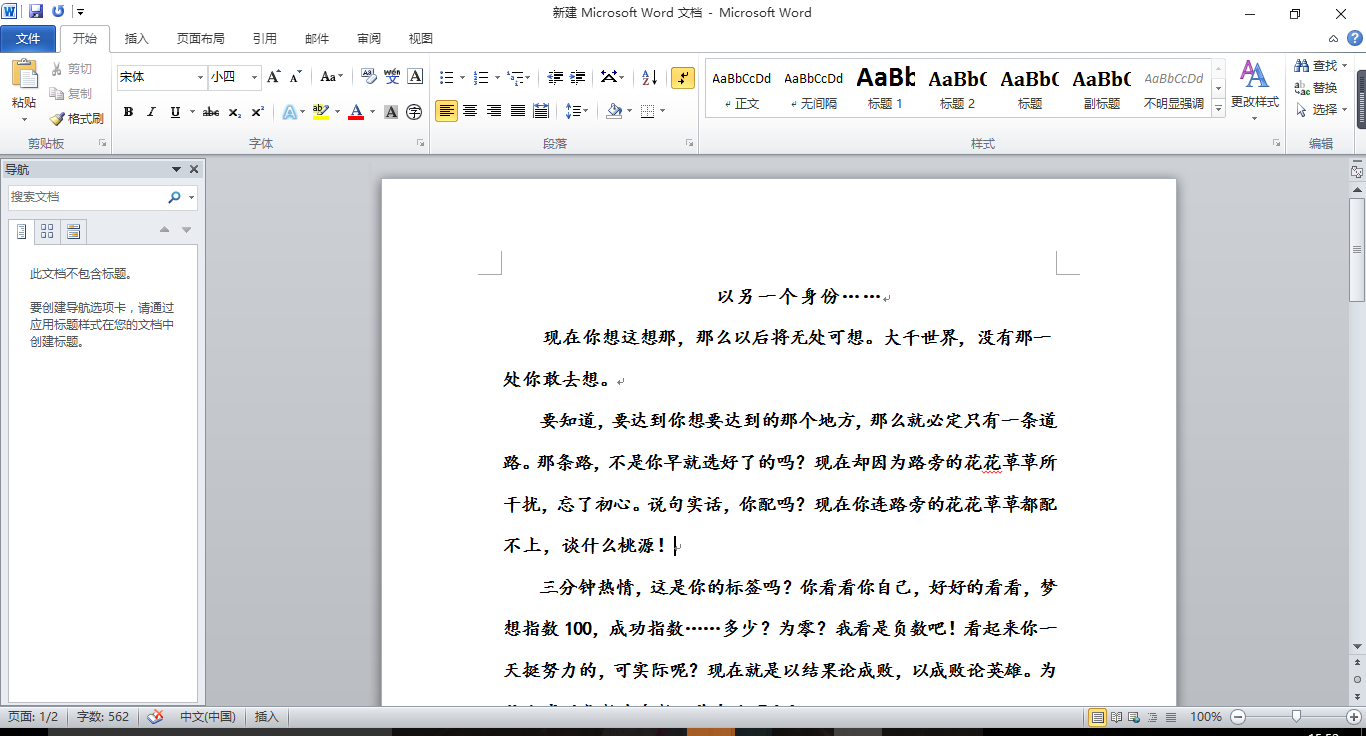
Task: Open Word Help question mark icon
Action: point(1355,38)
